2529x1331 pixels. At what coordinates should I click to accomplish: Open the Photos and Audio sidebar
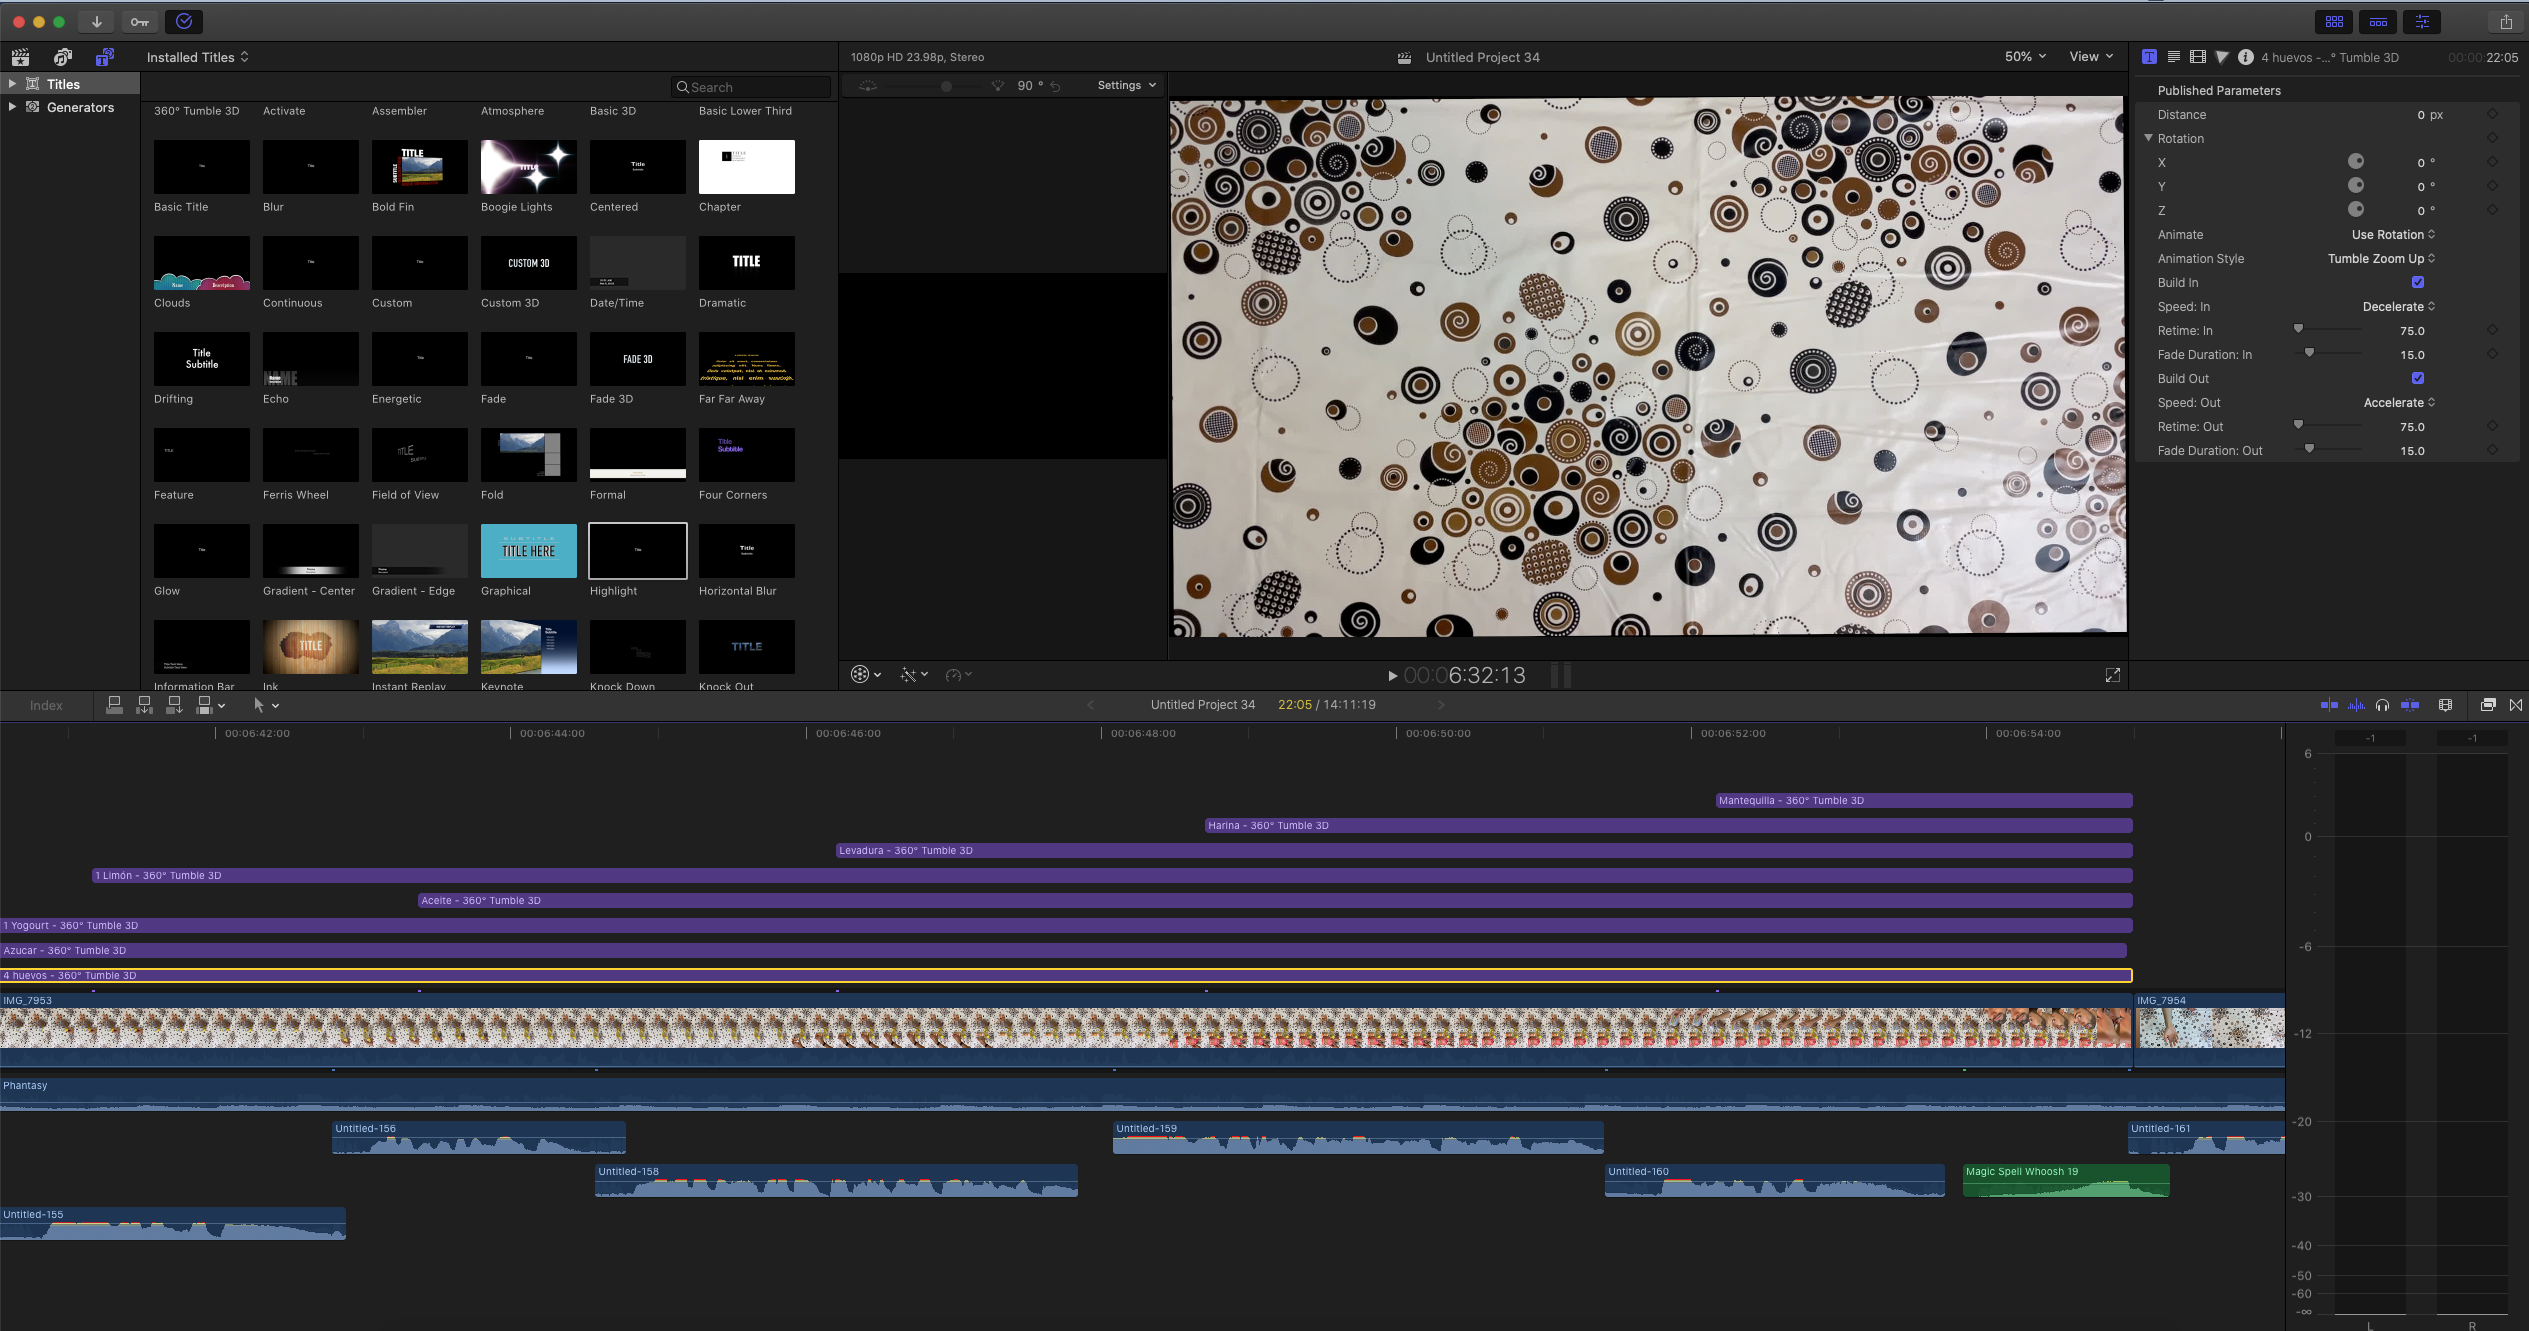[x=62, y=57]
